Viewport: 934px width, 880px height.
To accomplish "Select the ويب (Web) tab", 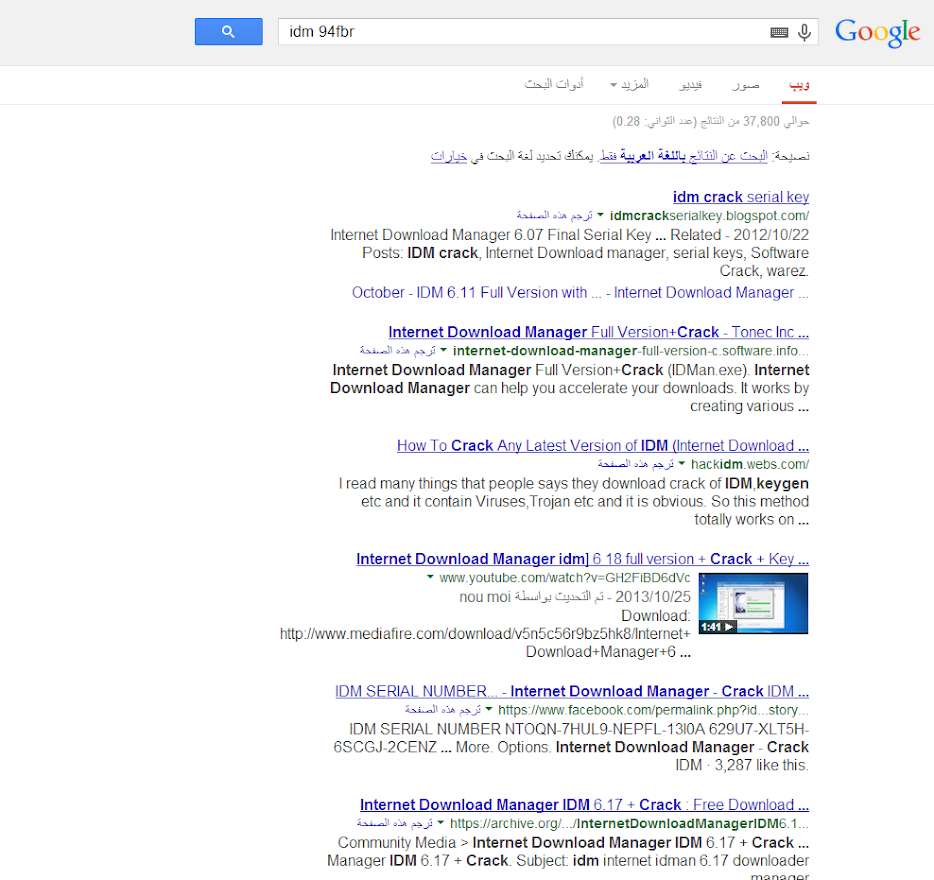I will coord(799,85).
